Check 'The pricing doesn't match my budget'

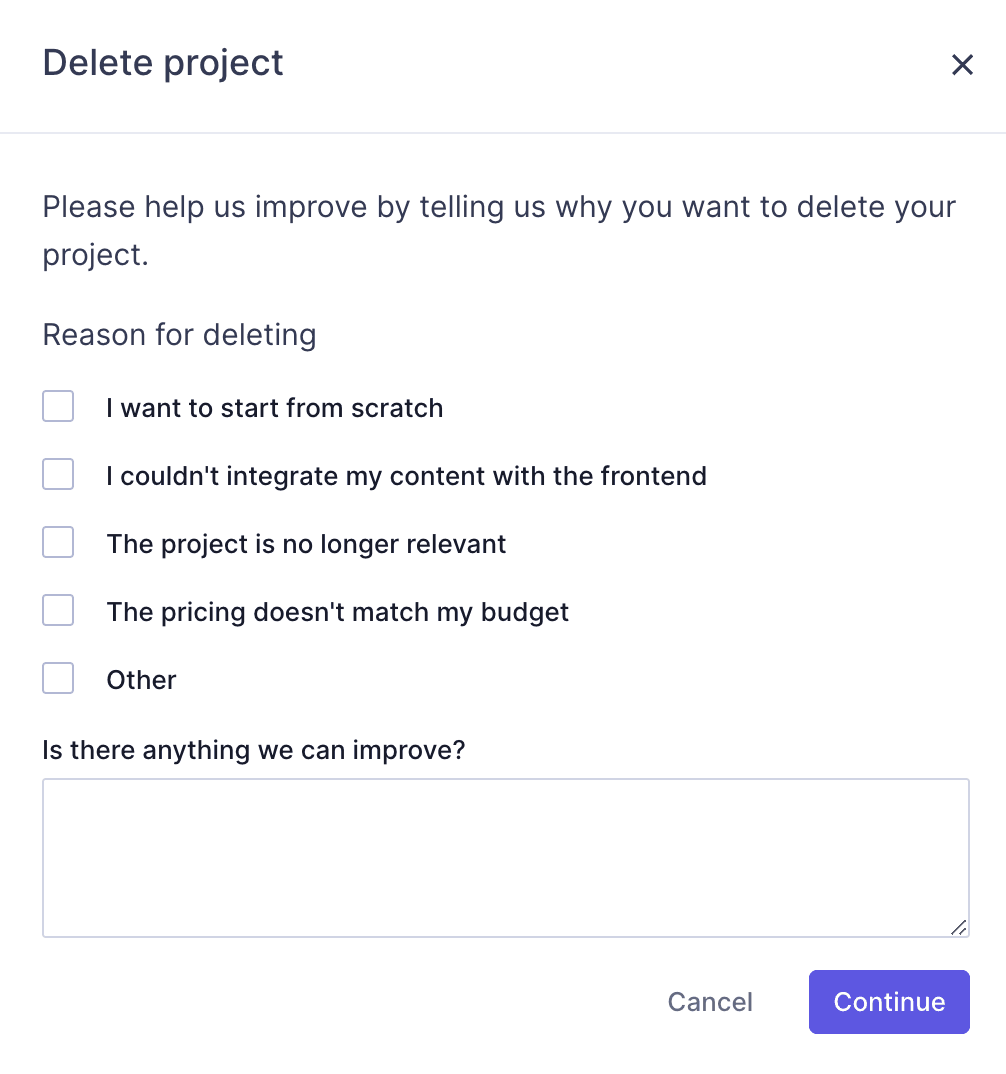pos(58,610)
